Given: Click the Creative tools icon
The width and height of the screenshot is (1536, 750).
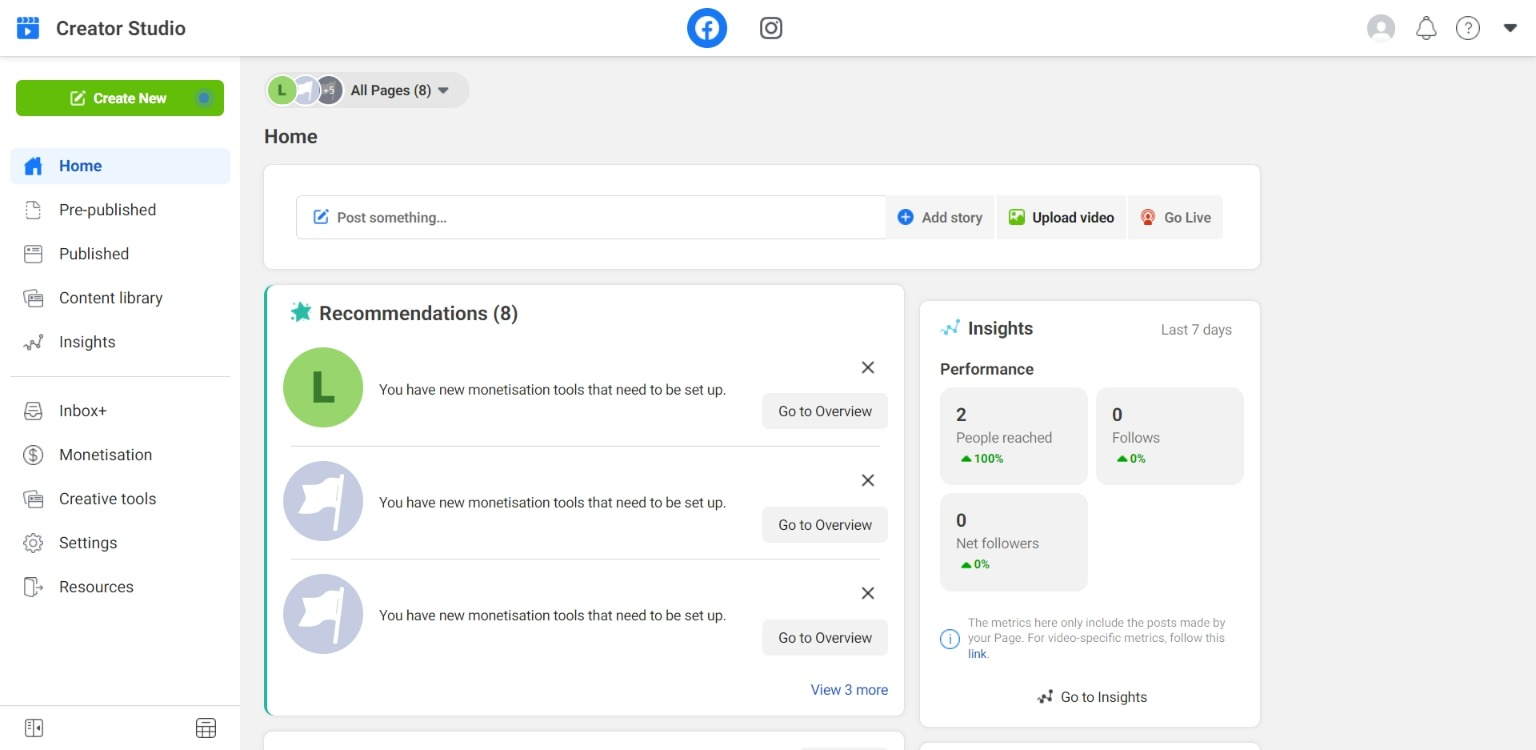Looking at the screenshot, I should coord(33,499).
